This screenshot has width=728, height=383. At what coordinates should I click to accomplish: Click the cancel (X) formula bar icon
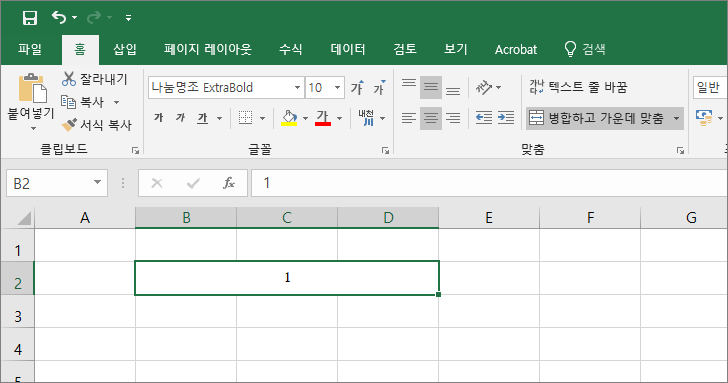tap(157, 183)
